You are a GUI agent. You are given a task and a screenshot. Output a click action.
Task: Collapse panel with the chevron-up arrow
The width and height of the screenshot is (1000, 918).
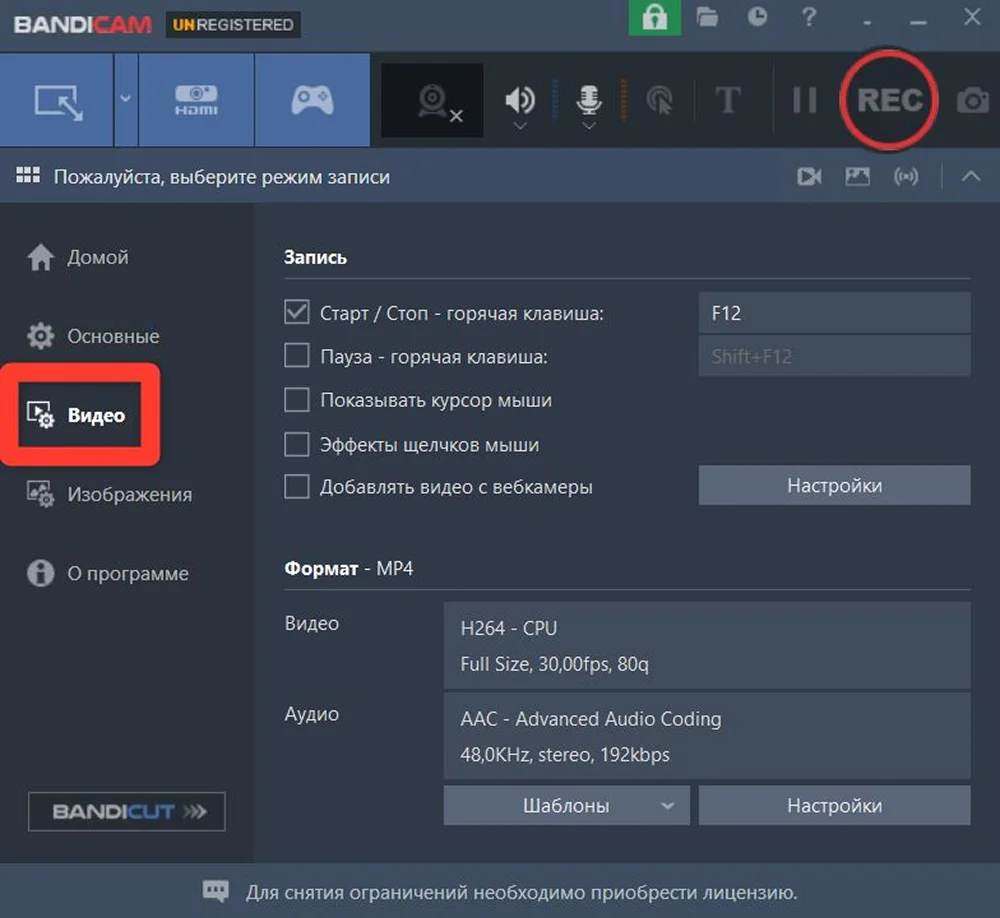pyautogui.click(x=970, y=177)
